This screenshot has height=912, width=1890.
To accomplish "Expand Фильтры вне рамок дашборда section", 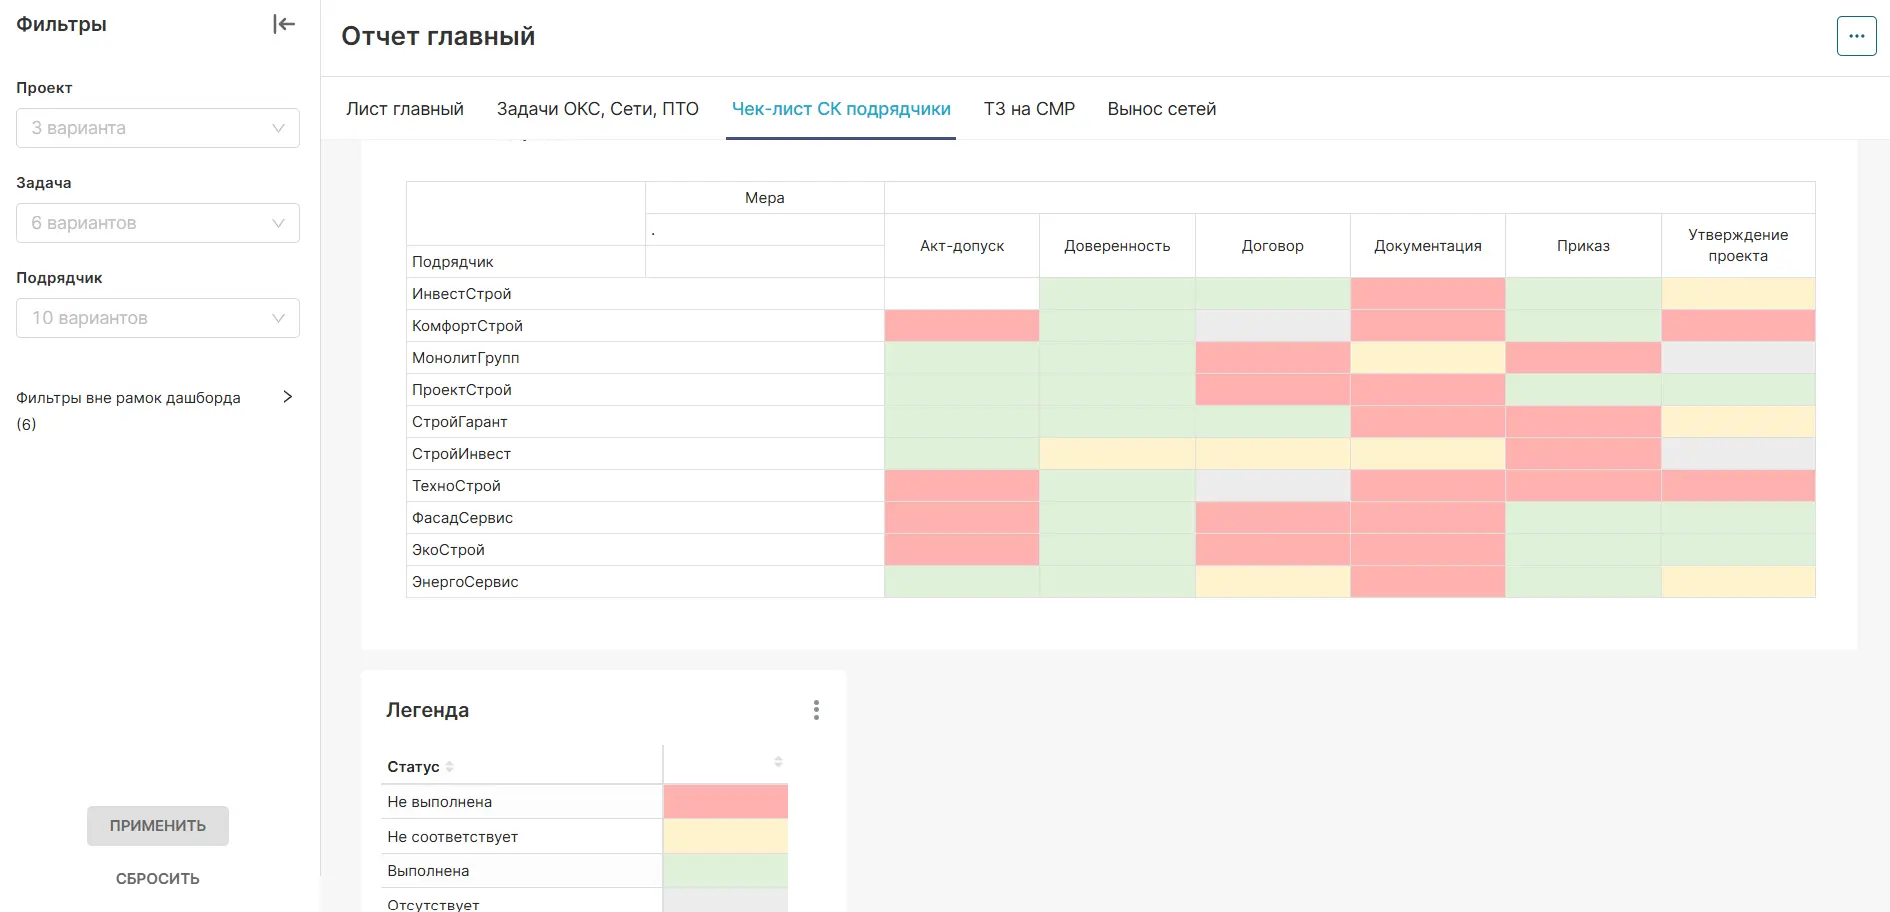I will click(287, 397).
